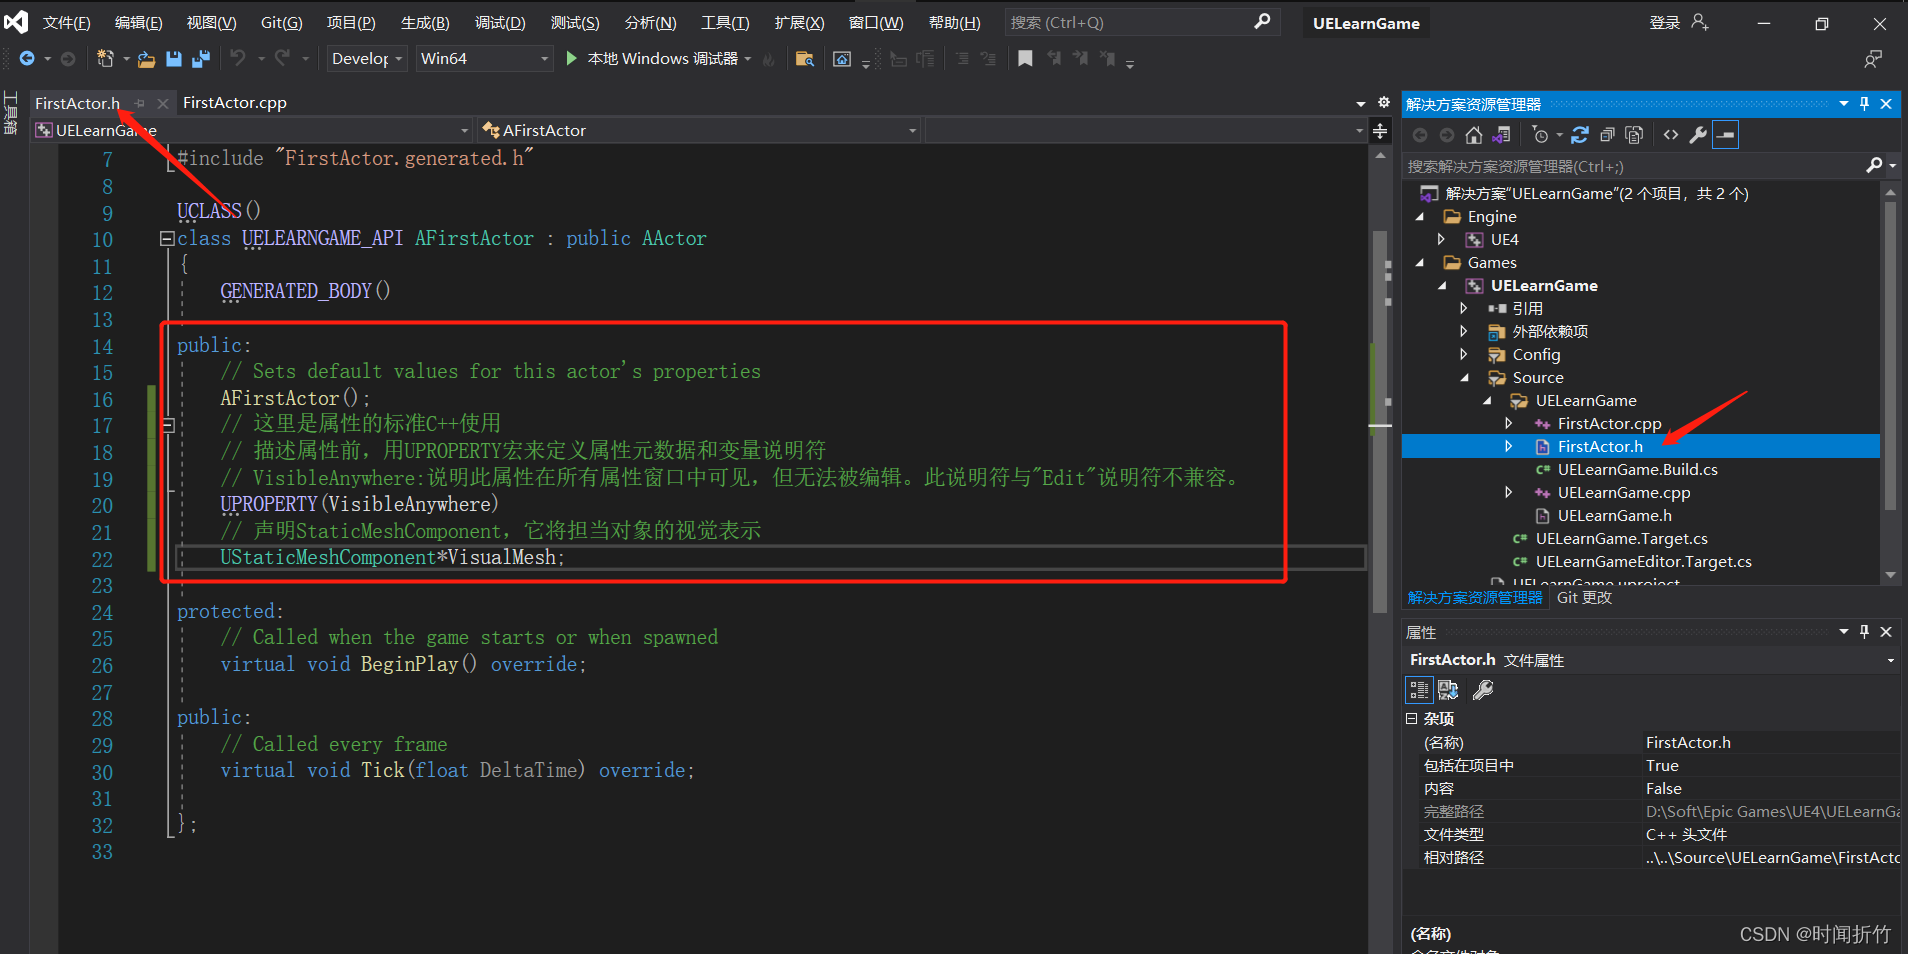Screen dimensions: 1908x954
Task: Click the Undo arrow icon
Action: point(238,59)
